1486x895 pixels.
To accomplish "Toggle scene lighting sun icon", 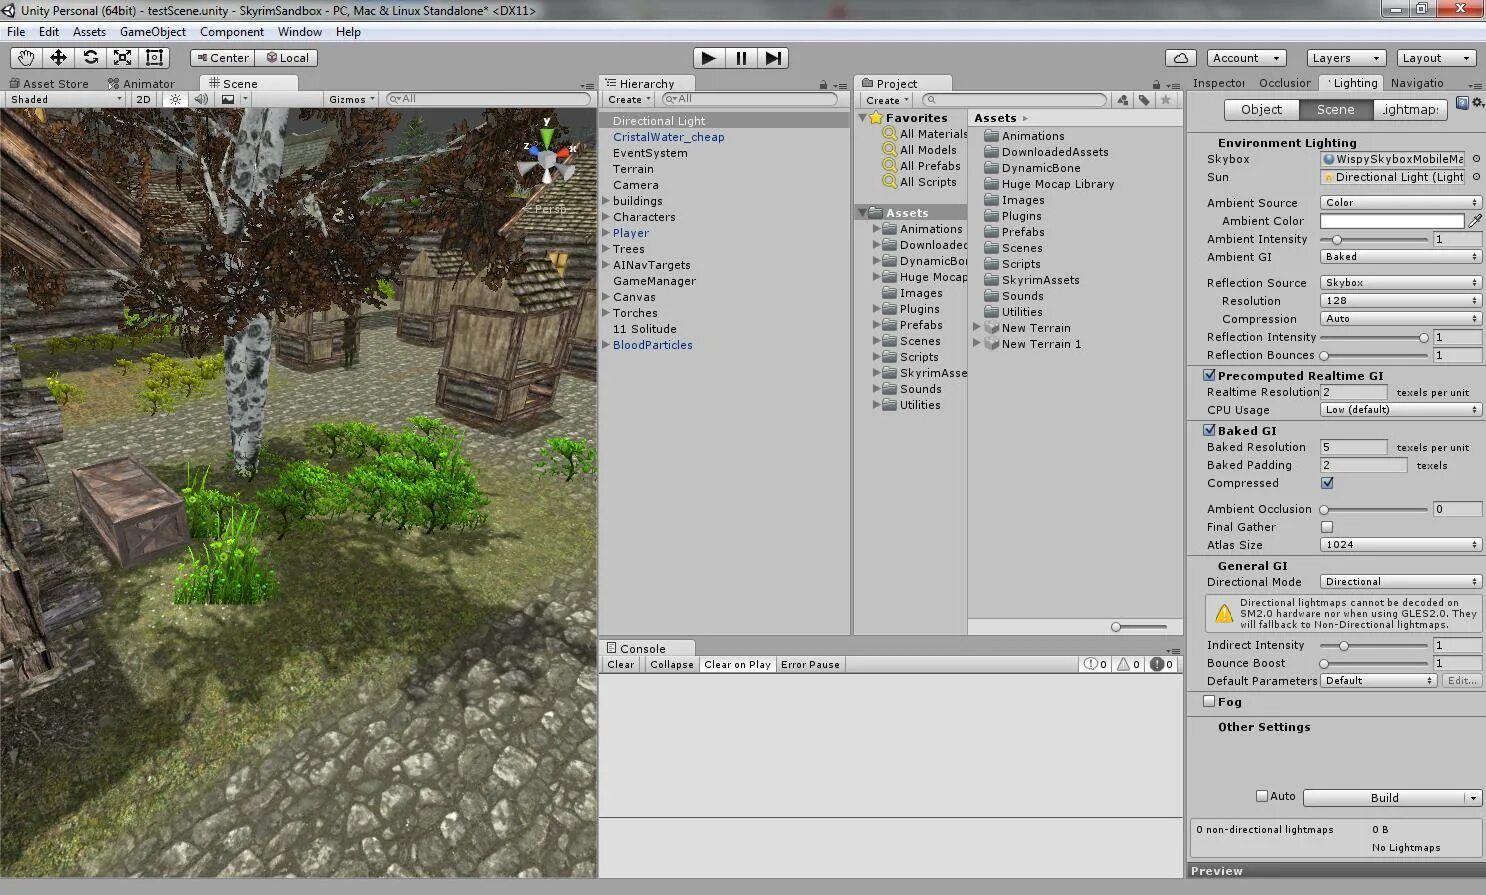I will click(x=176, y=99).
